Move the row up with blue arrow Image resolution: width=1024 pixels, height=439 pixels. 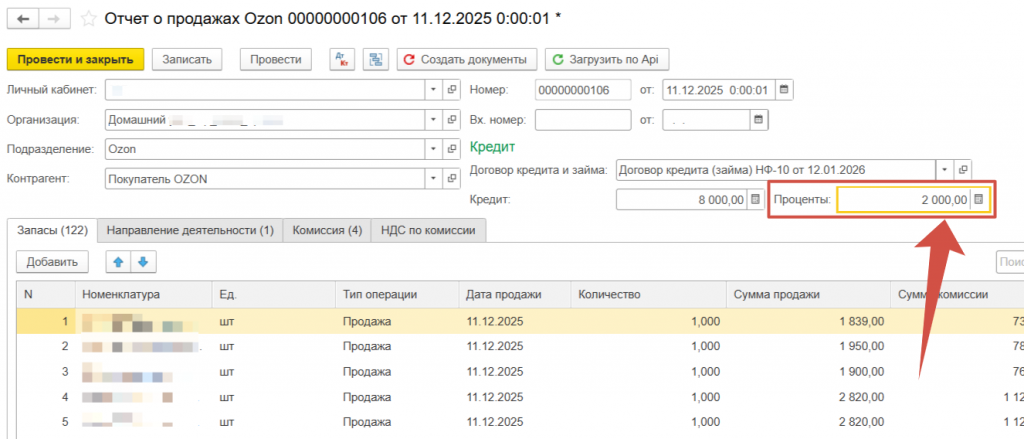[x=117, y=263]
